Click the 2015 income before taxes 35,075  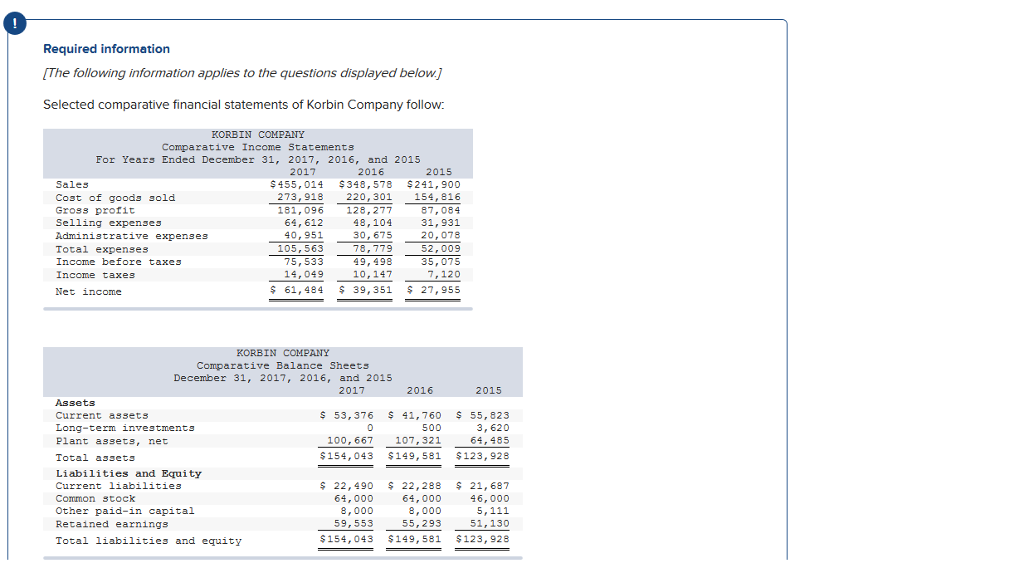coord(440,262)
